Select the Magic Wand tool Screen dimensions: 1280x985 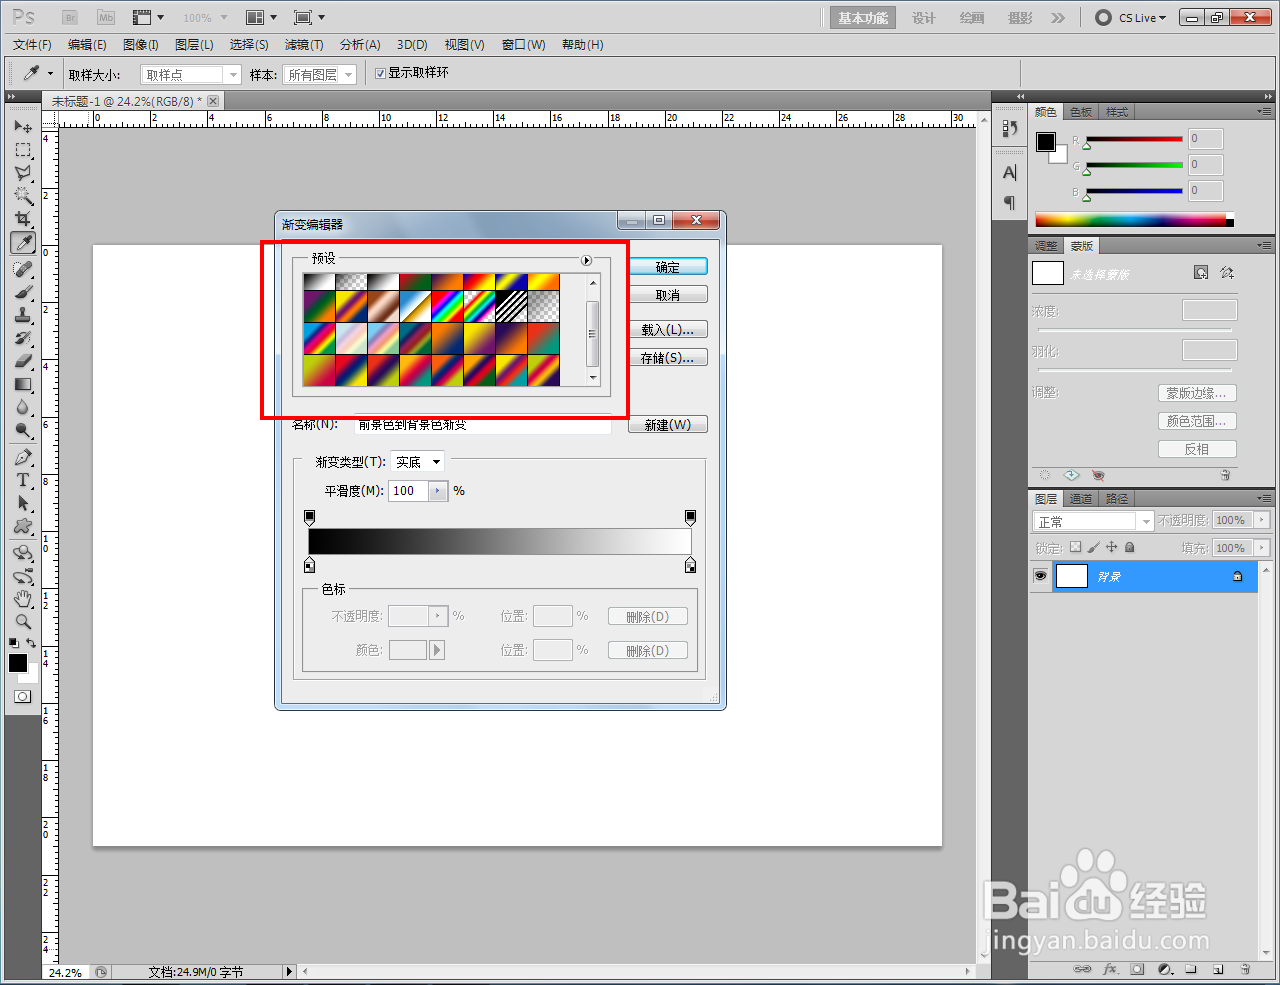(23, 196)
